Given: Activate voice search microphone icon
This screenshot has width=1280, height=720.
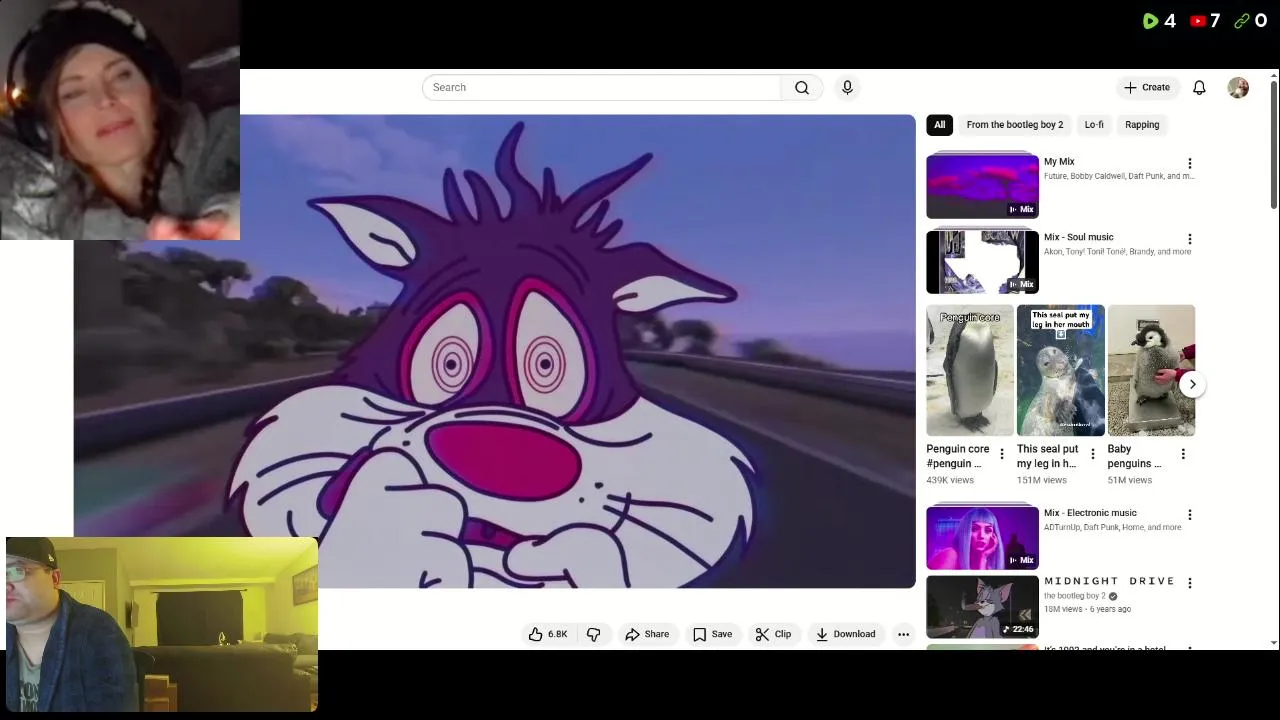Looking at the screenshot, I should [847, 88].
